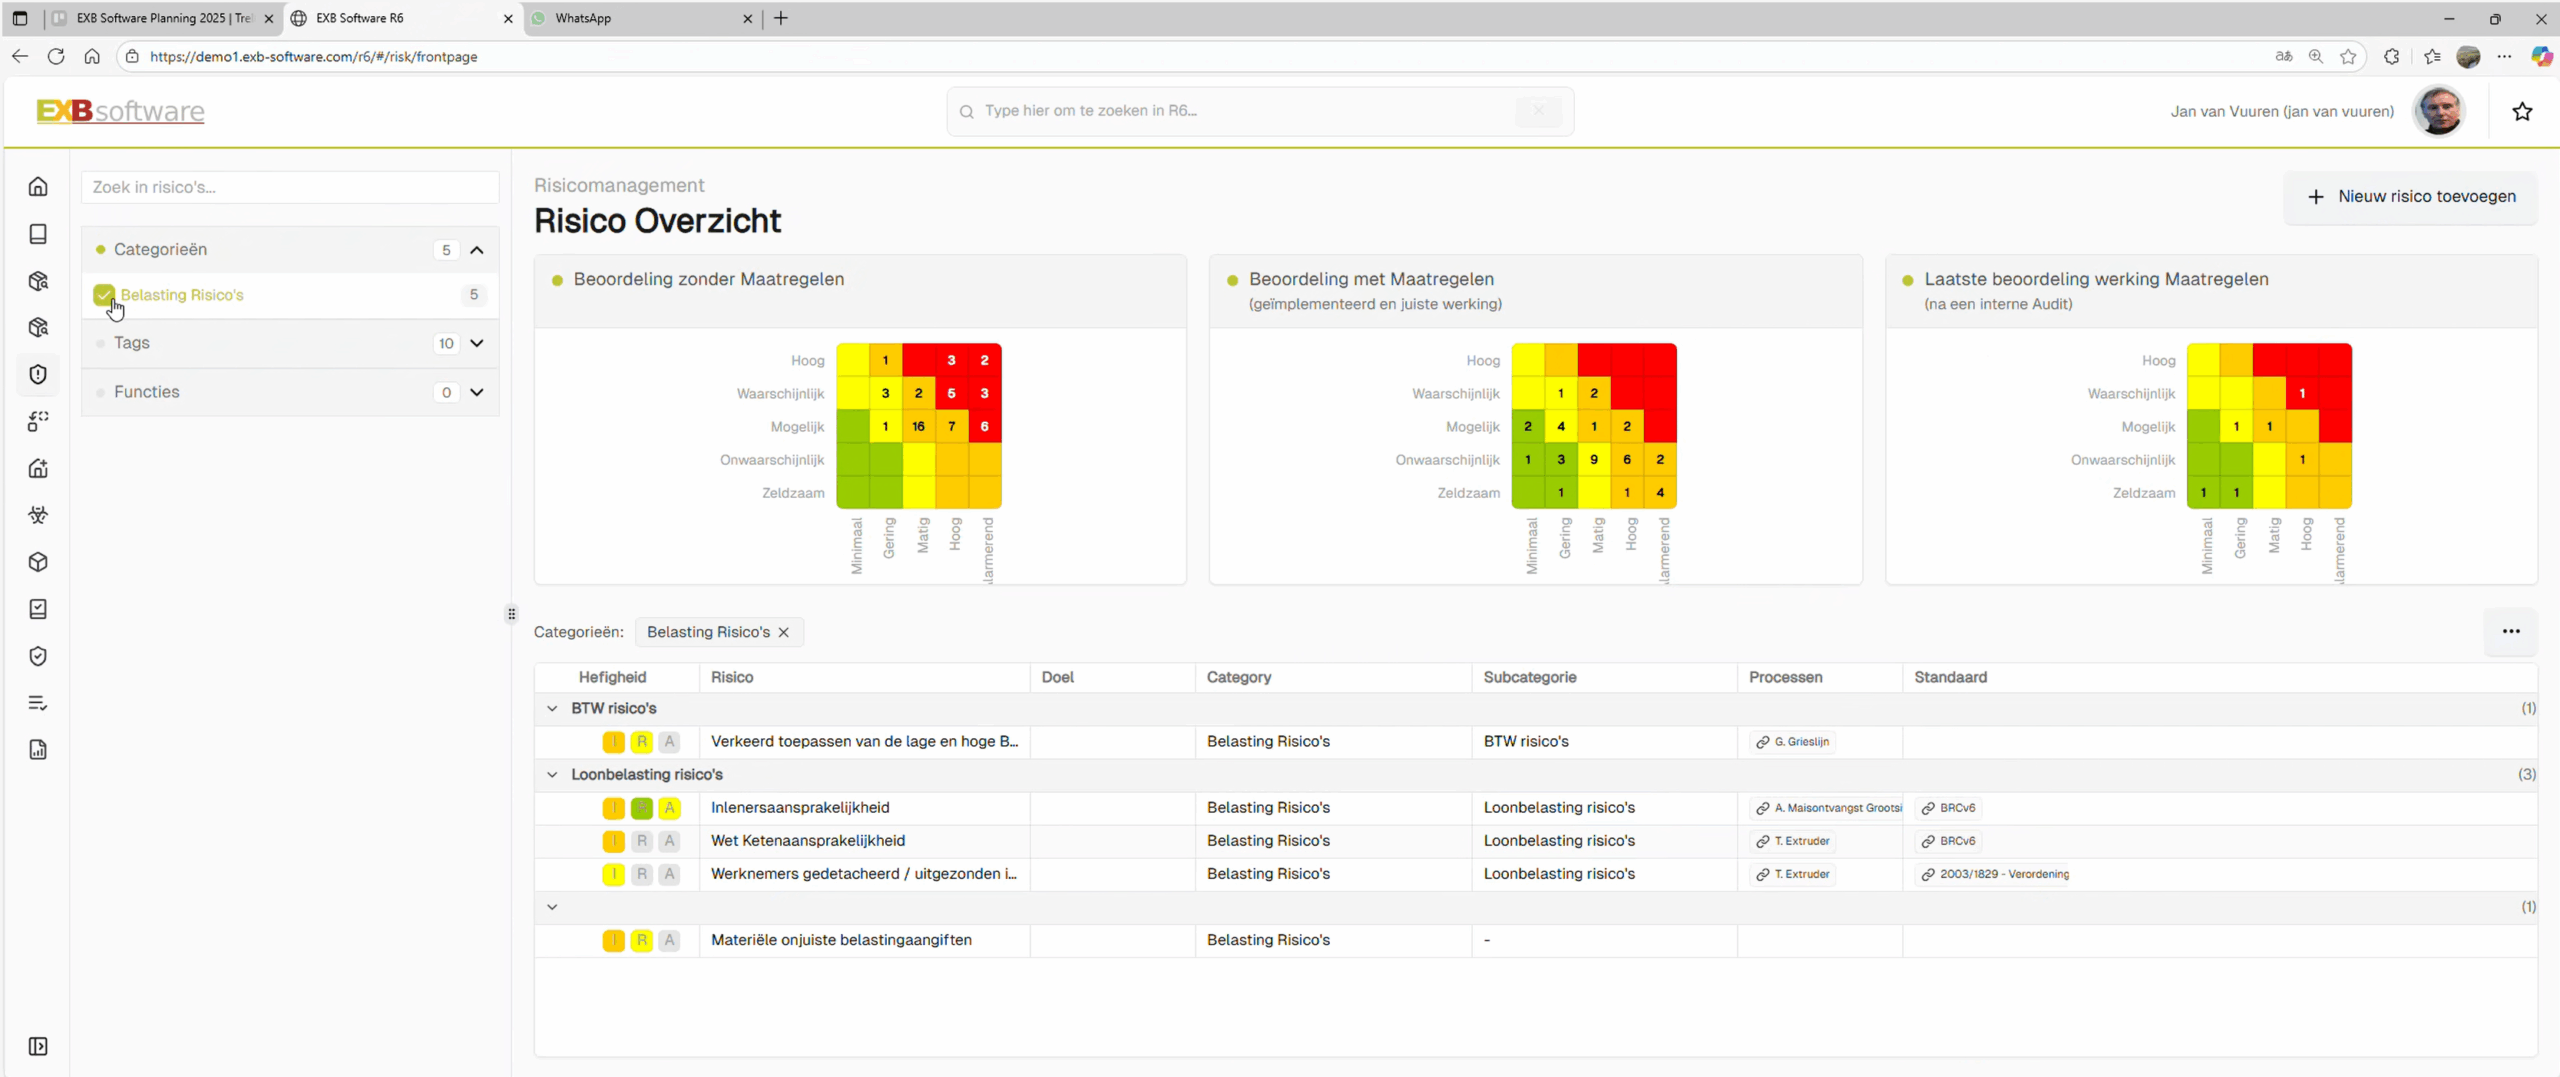Click the favorites star icon beside profile
Image resolution: width=2560 pixels, height=1077 pixels.
2521,112
